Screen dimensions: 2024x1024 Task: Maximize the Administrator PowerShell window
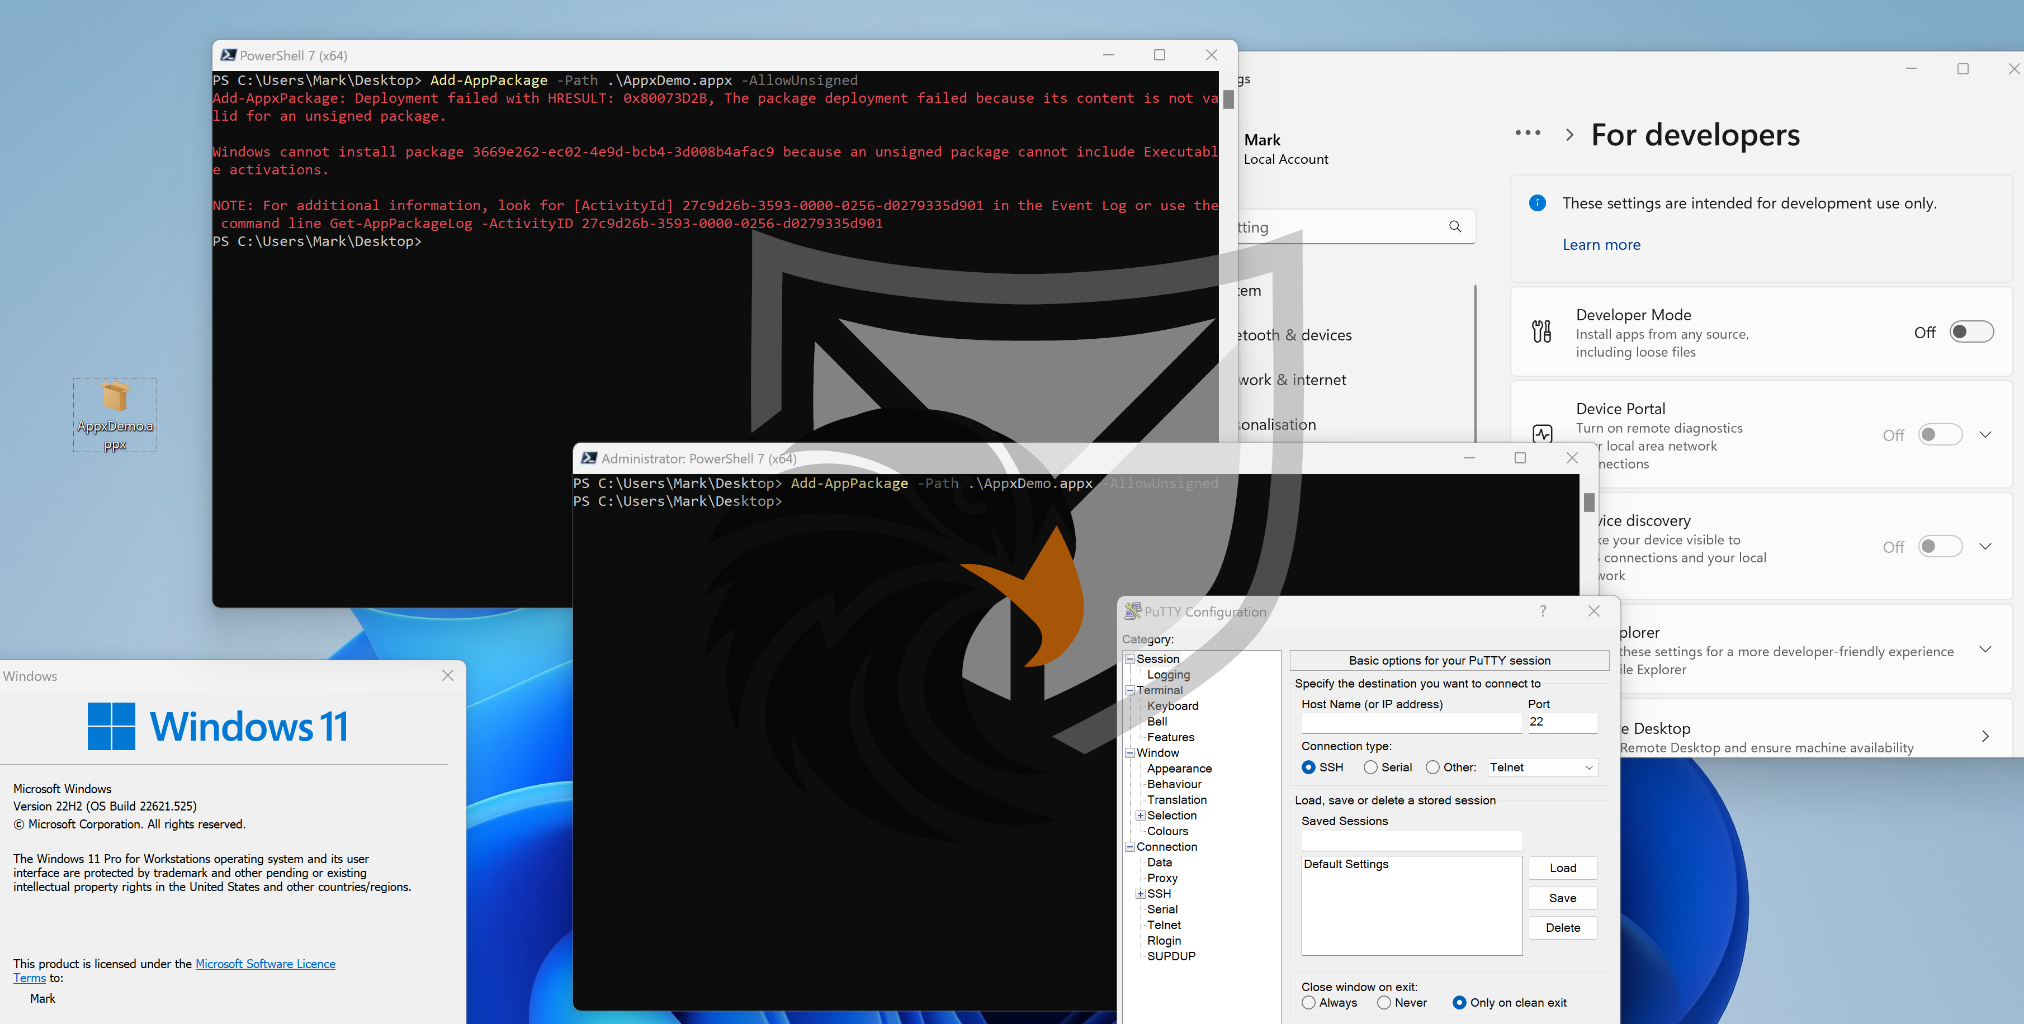point(1520,458)
